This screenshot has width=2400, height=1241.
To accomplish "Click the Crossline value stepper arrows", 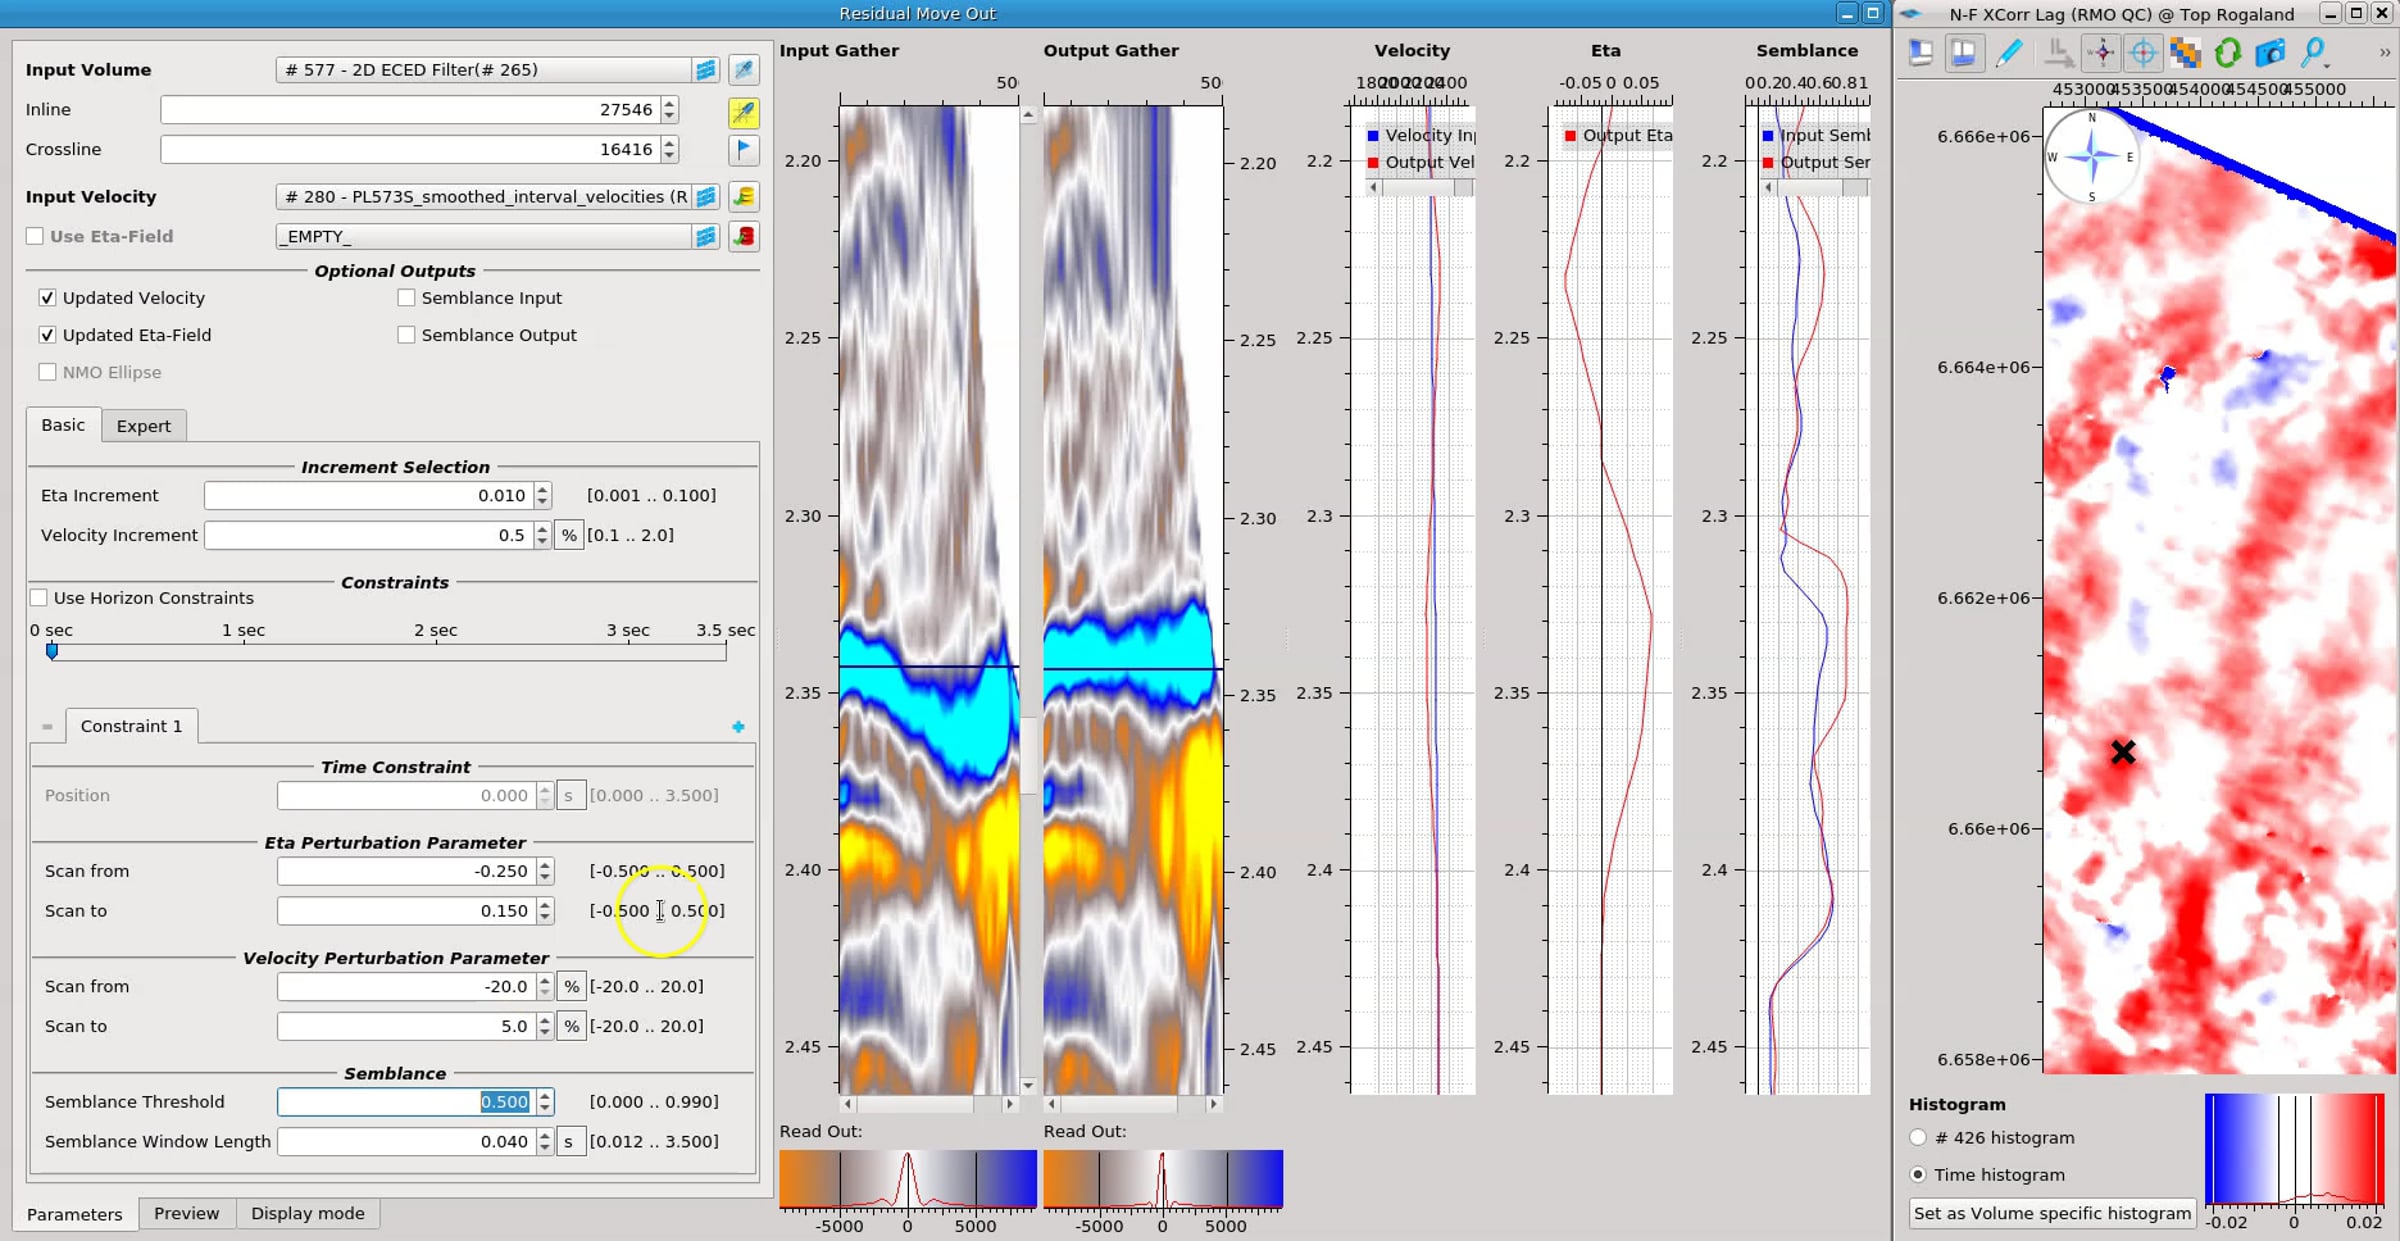I will (669, 149).
